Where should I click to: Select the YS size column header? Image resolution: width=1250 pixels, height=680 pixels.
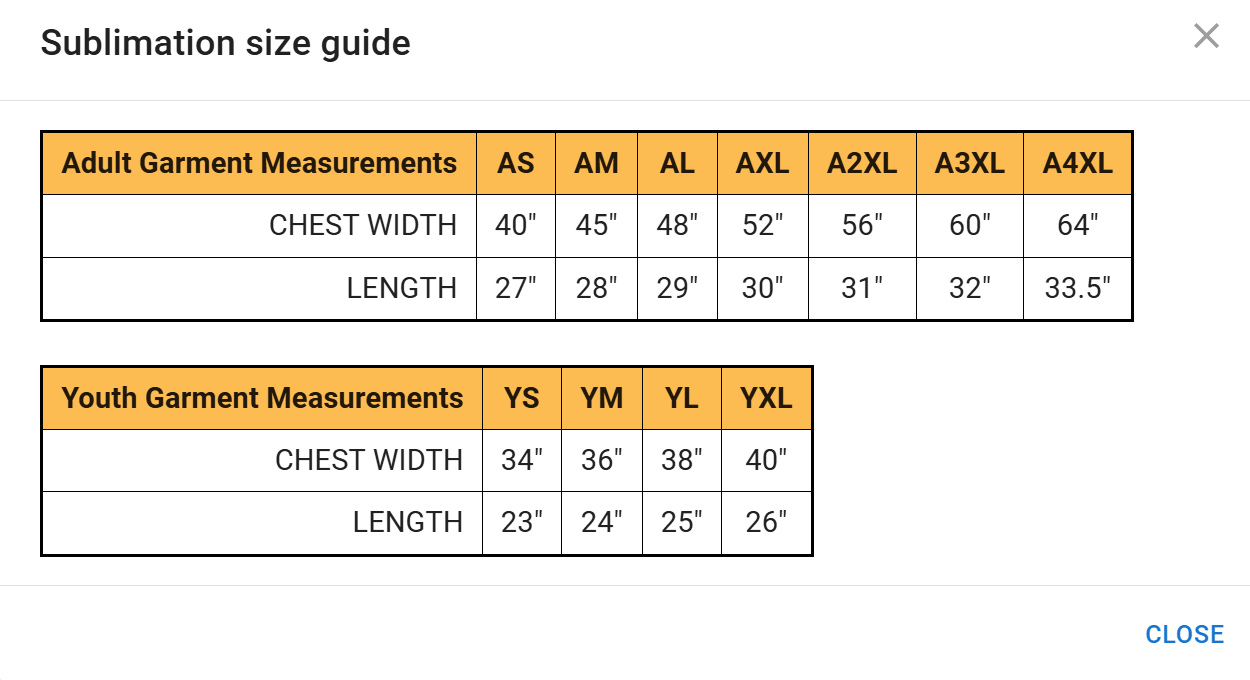click(522, 398)
